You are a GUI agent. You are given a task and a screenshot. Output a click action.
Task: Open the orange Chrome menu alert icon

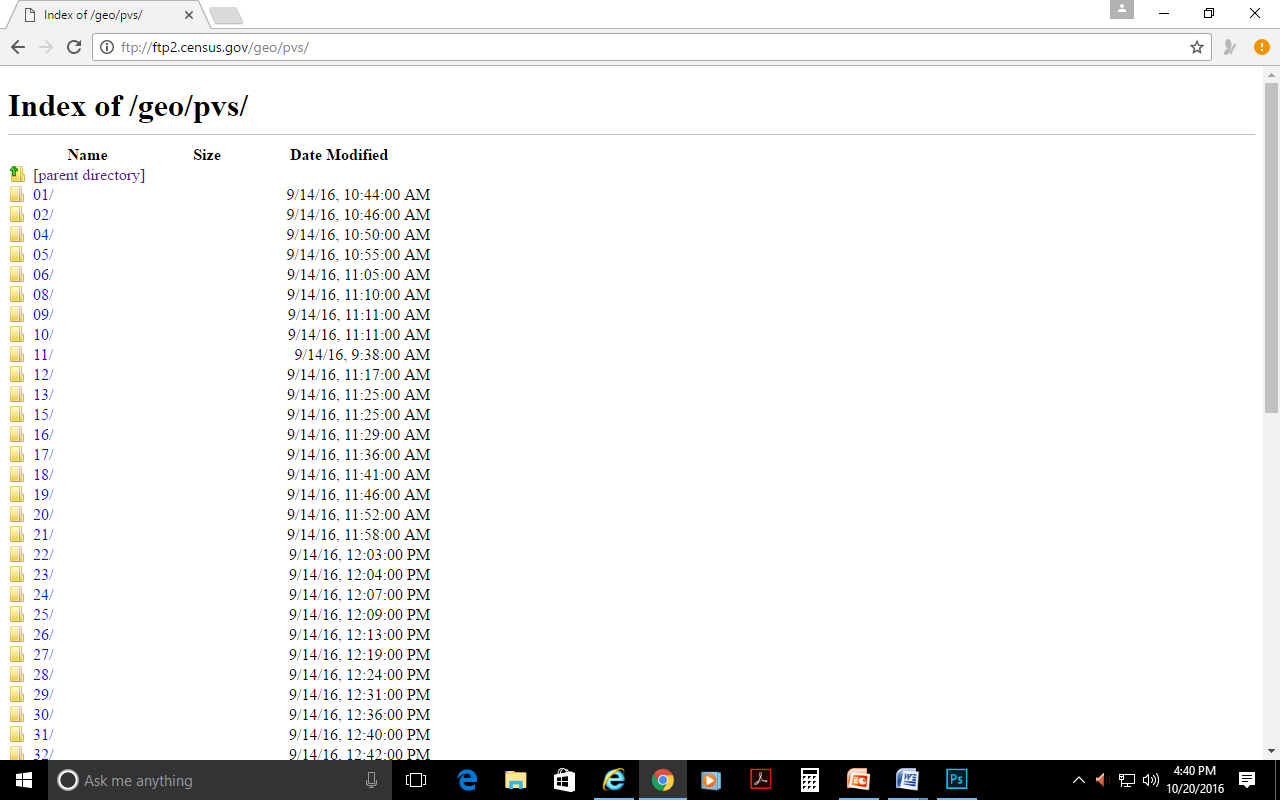(x=1261, y=47)
